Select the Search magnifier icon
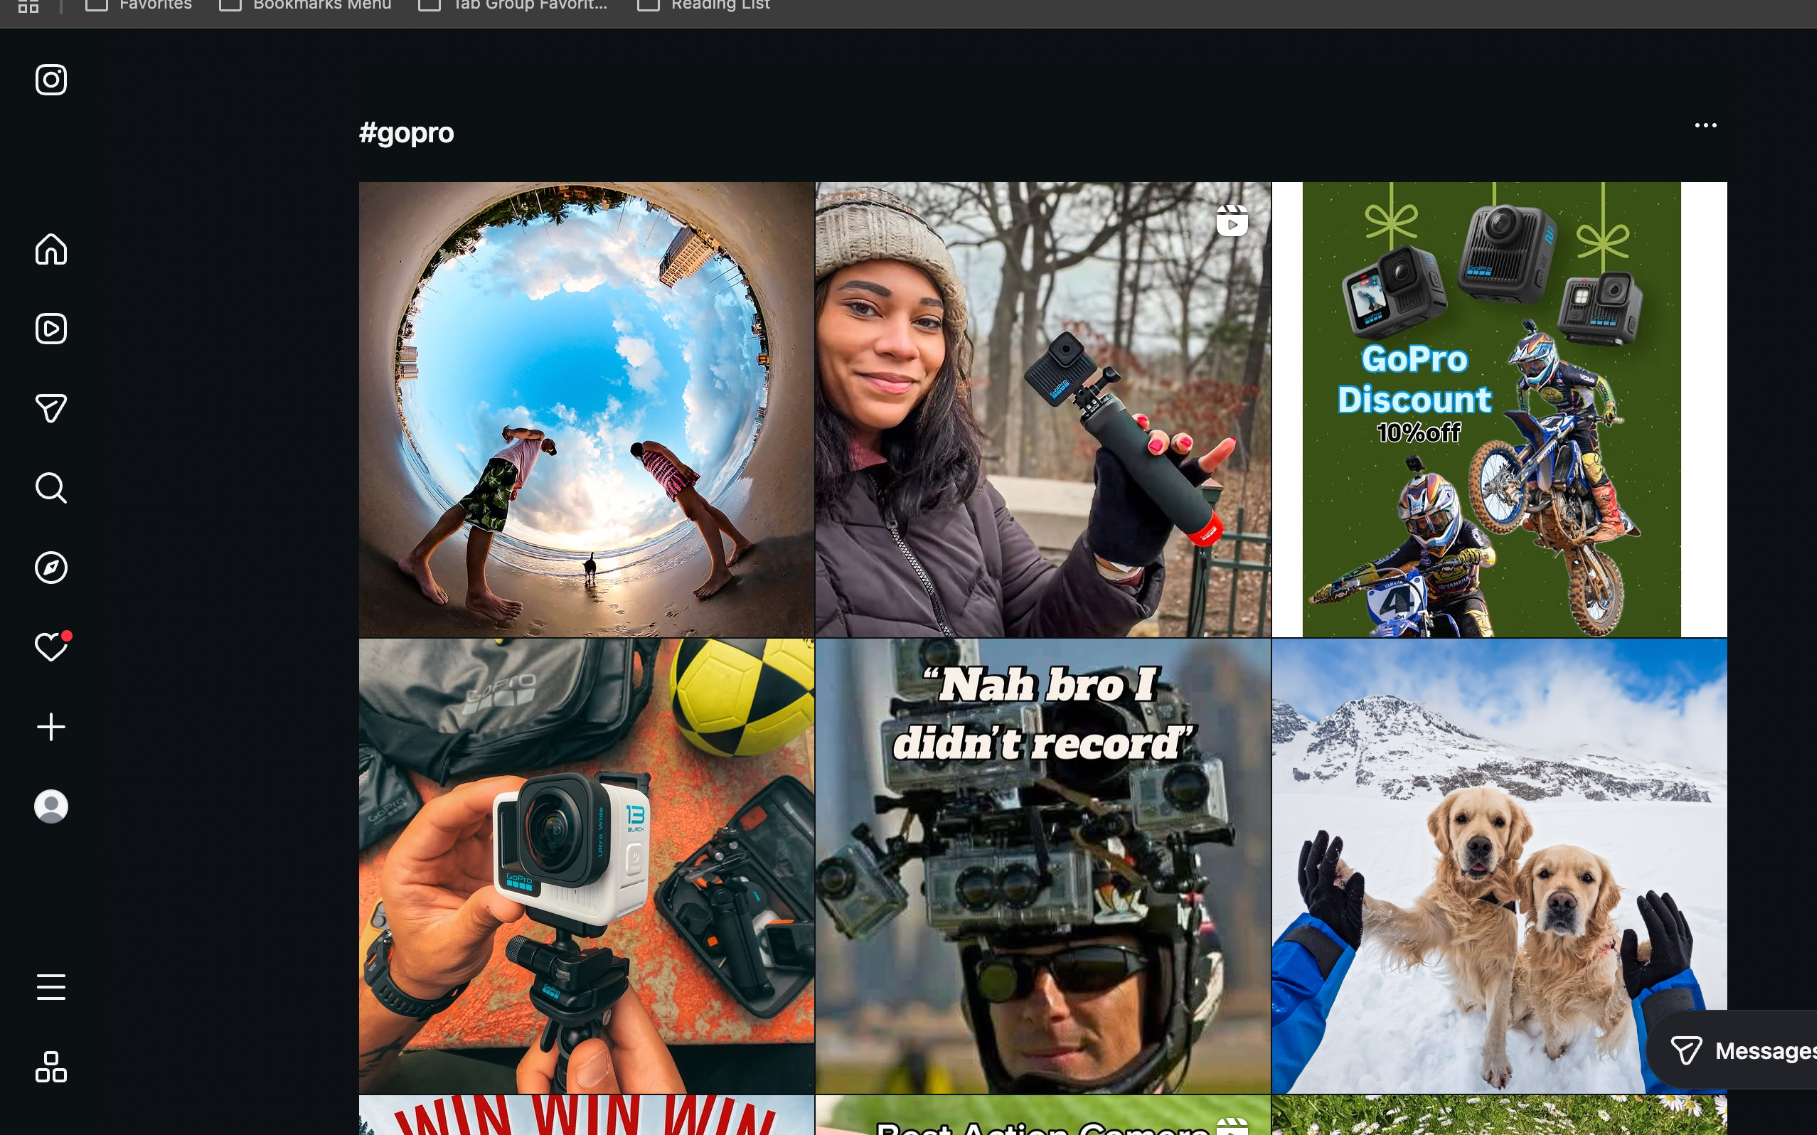 pos(50,488)
